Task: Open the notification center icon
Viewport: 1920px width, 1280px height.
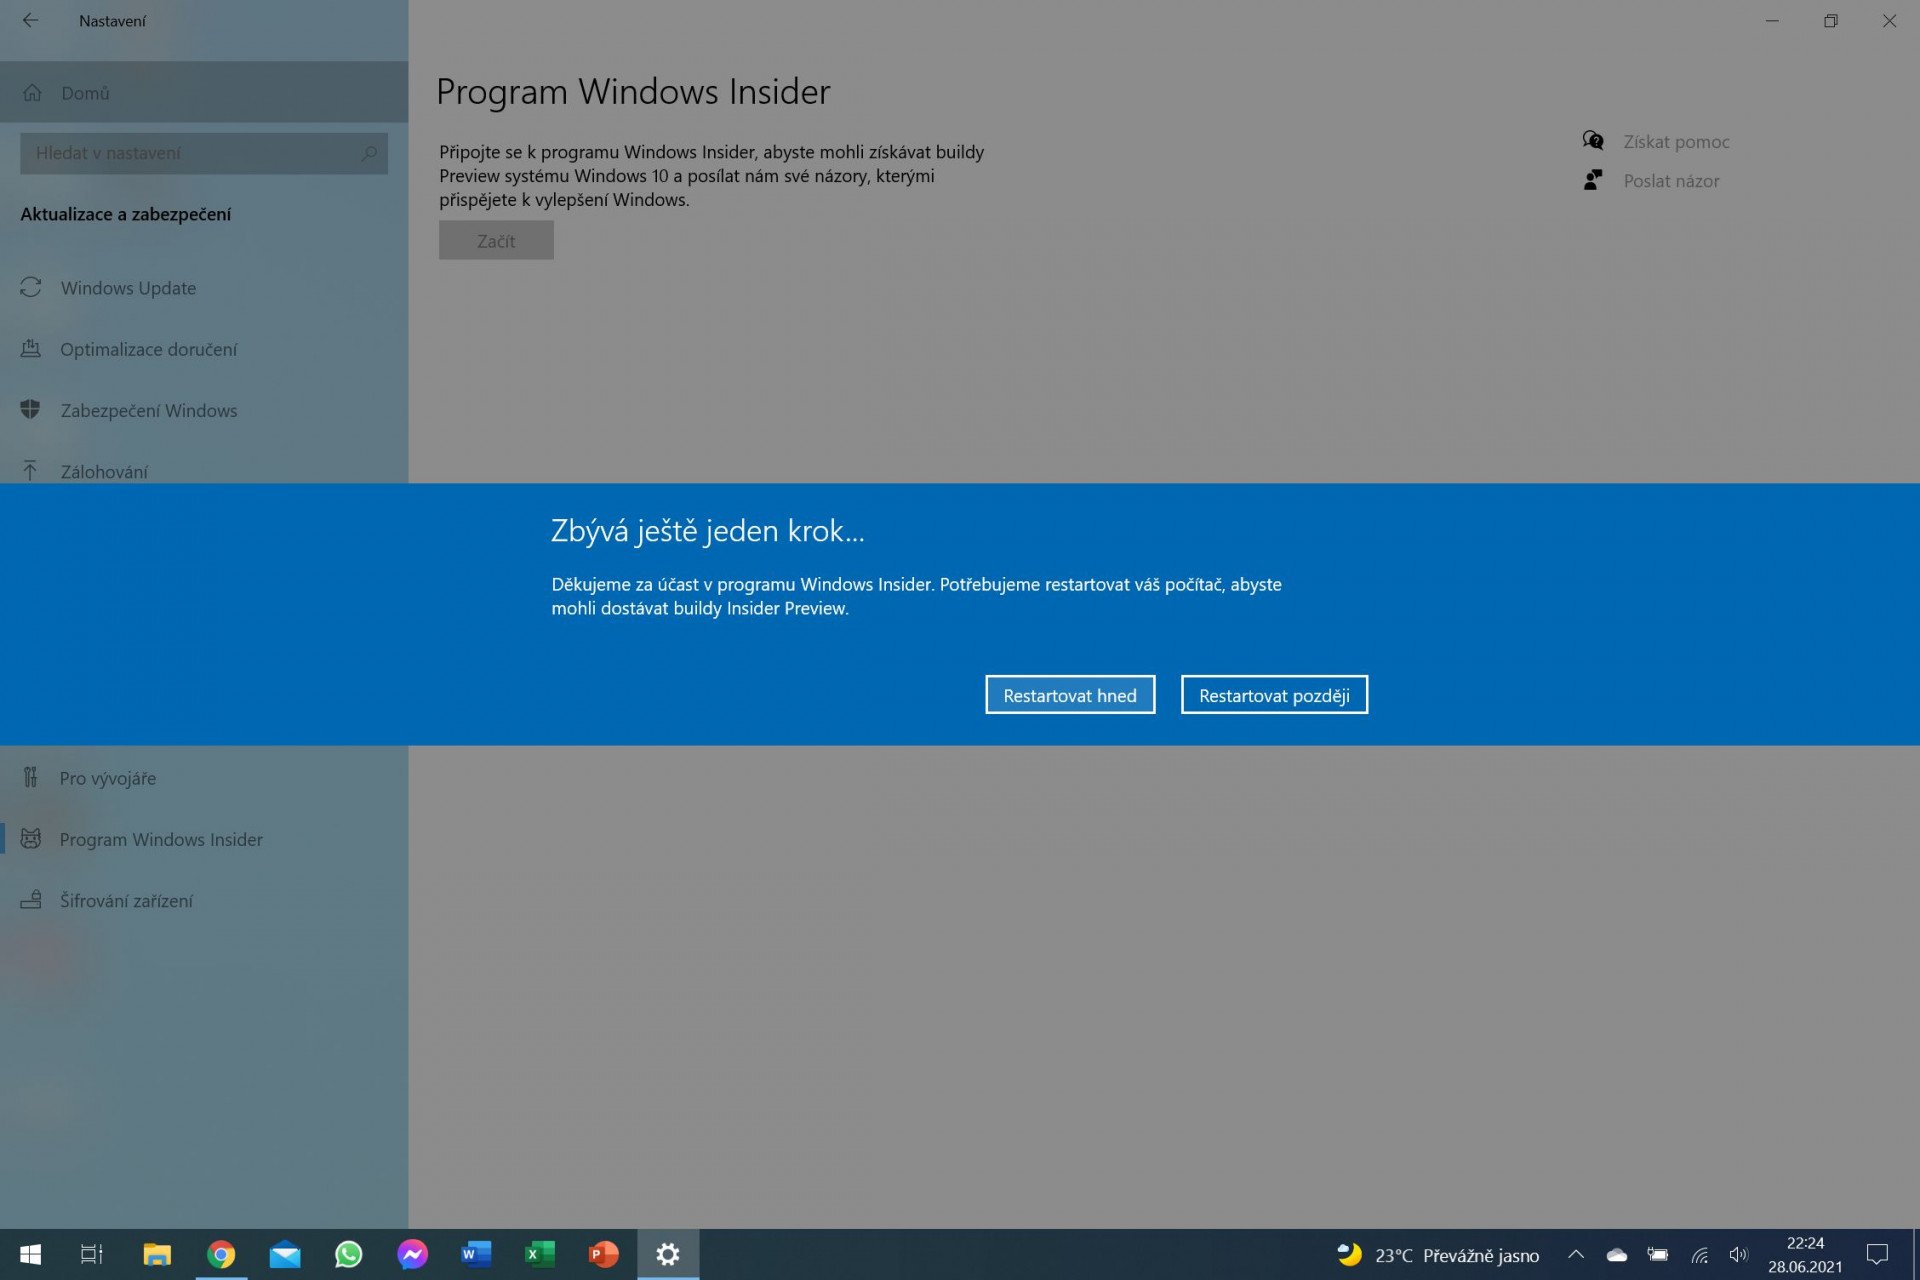Action: tap(1877, 1254)
